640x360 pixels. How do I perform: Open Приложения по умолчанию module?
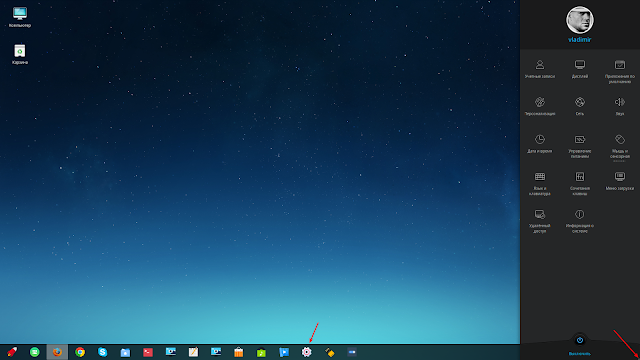[x=620, y=72]
